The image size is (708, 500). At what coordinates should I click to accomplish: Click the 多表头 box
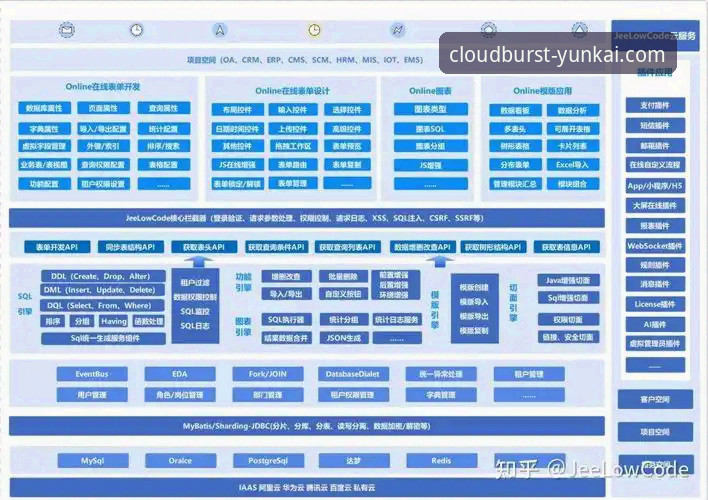515,129
